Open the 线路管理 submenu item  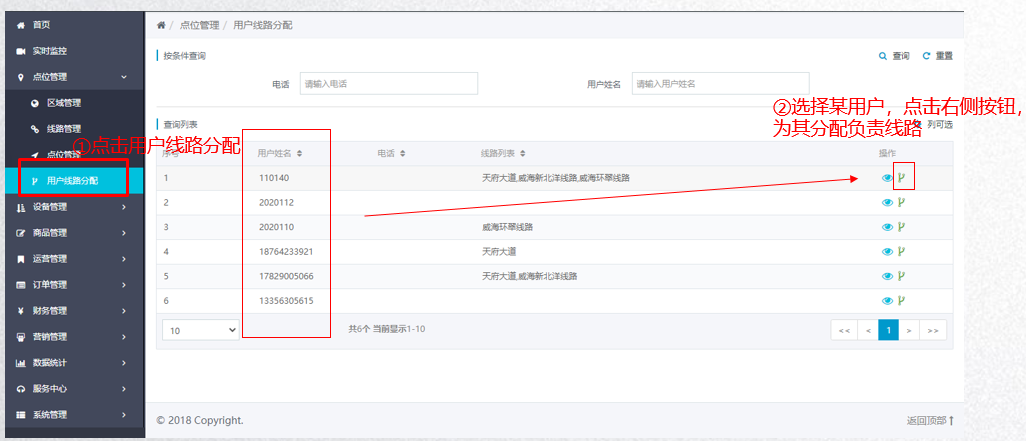[64, 129]
